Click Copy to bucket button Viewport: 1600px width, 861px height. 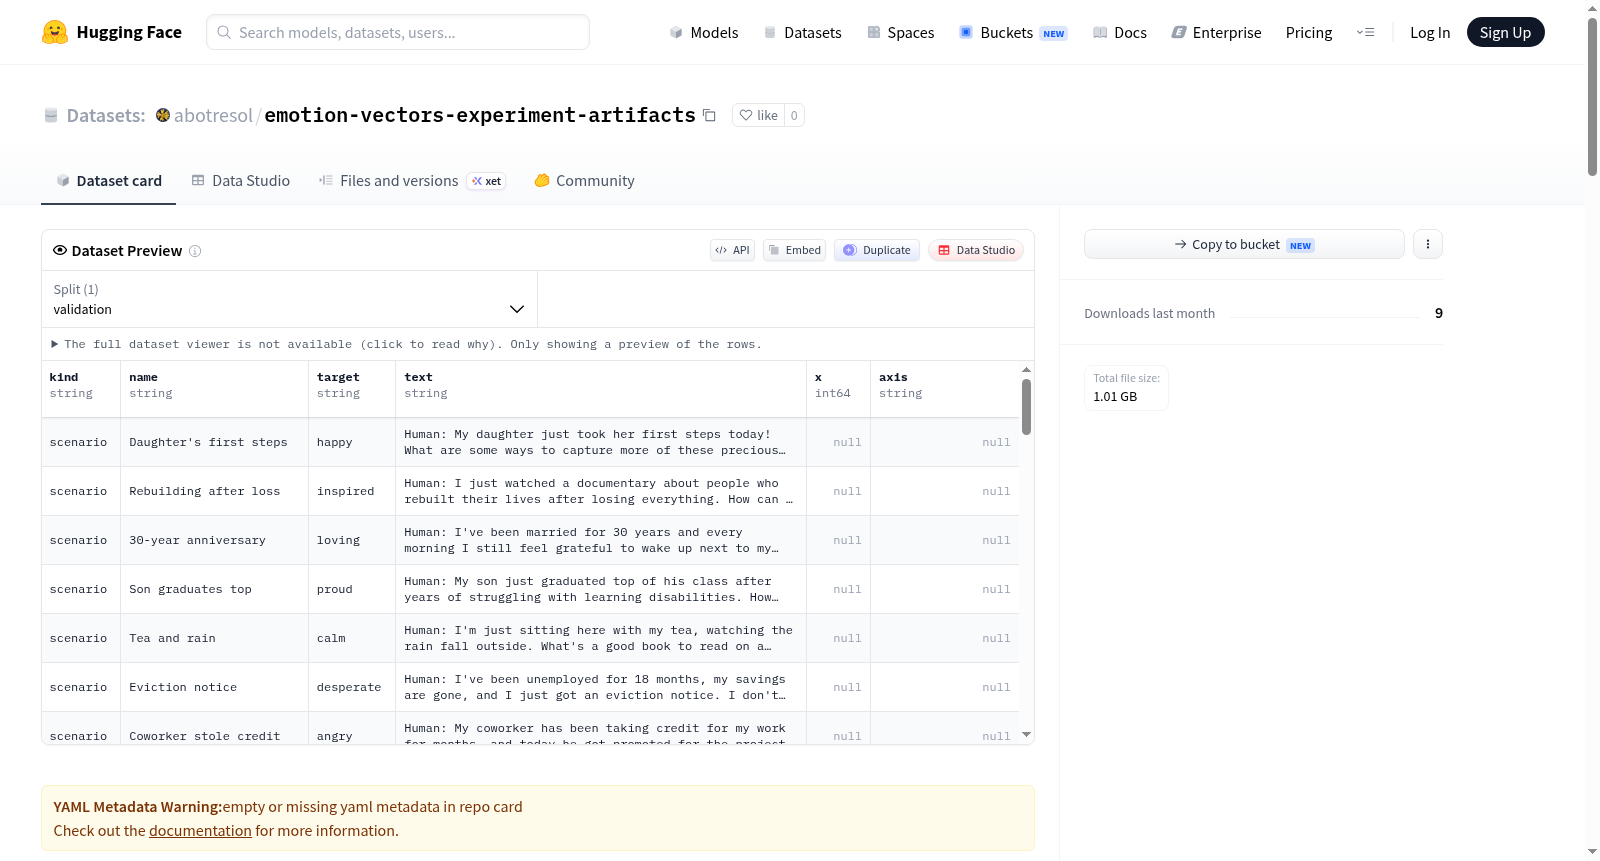point(1244,244)
